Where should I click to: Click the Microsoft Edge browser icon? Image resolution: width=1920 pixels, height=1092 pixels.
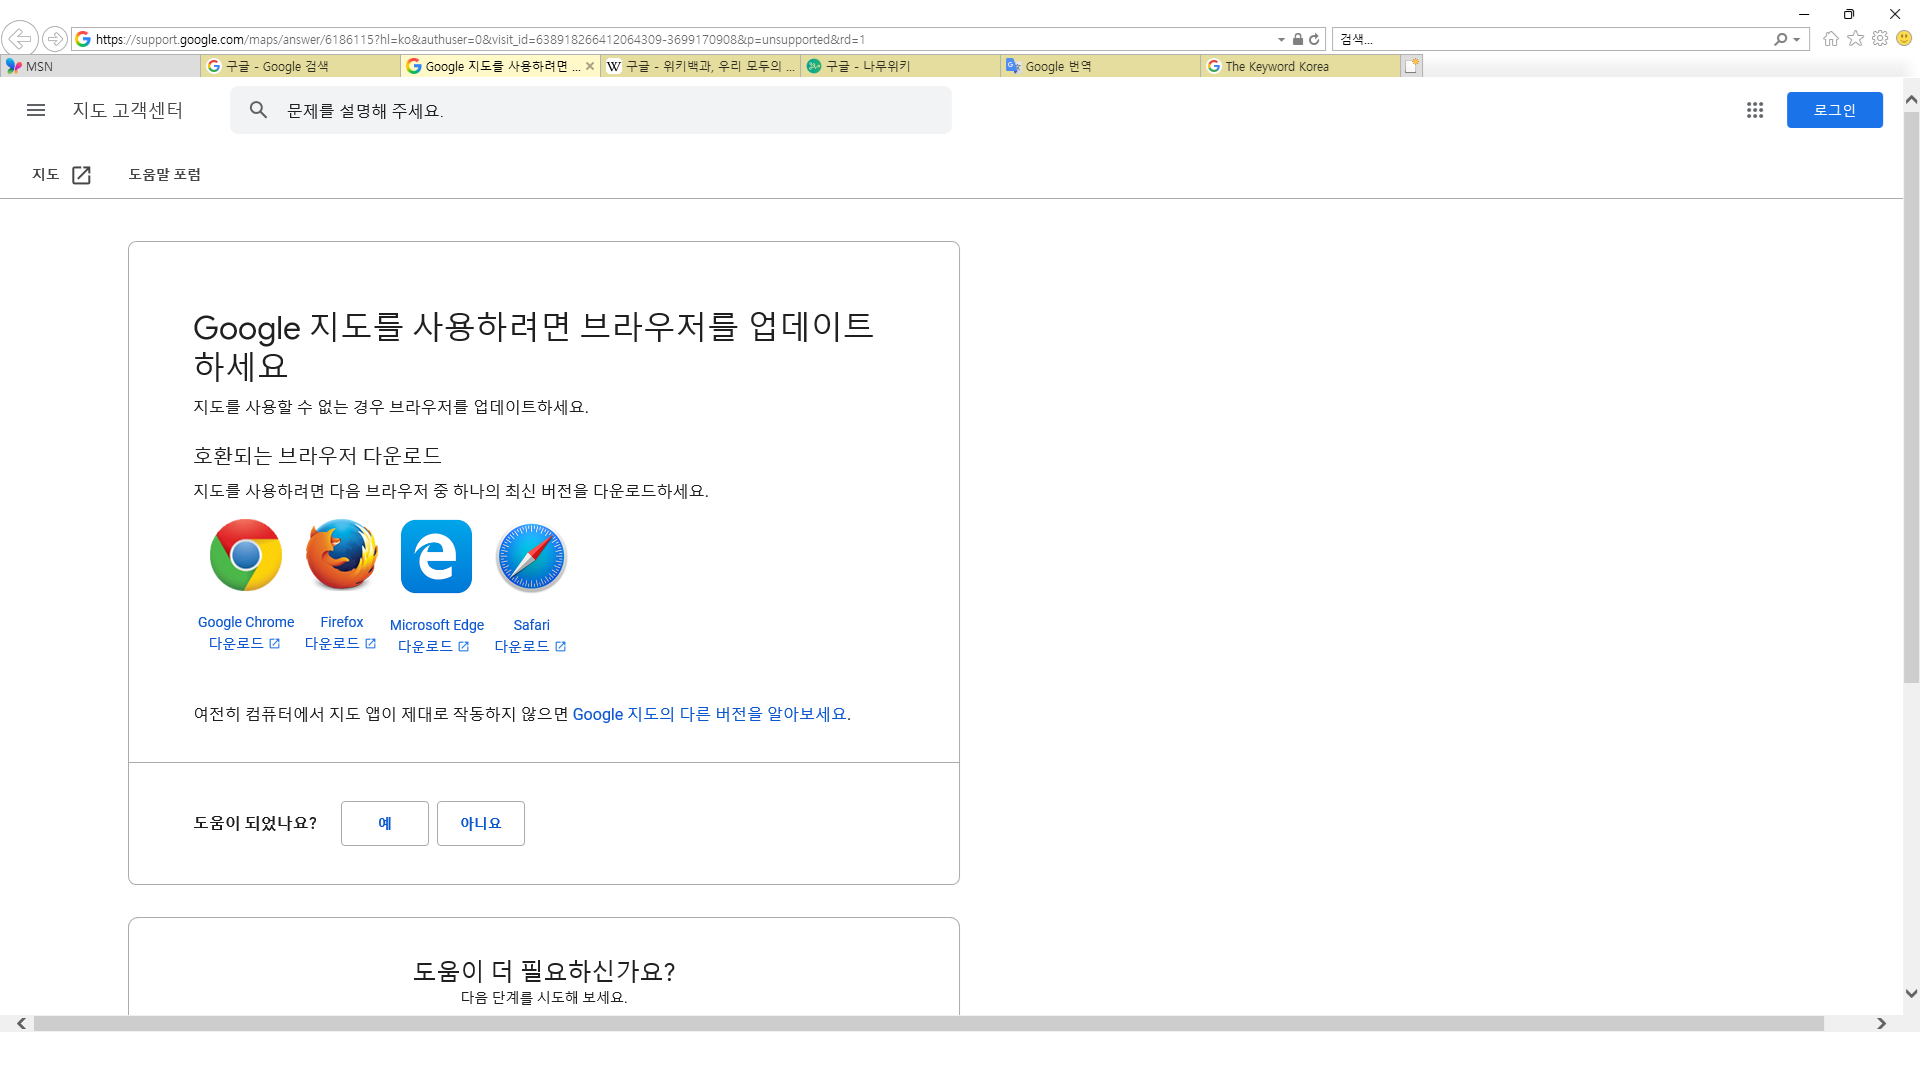[x=436, y=556]
